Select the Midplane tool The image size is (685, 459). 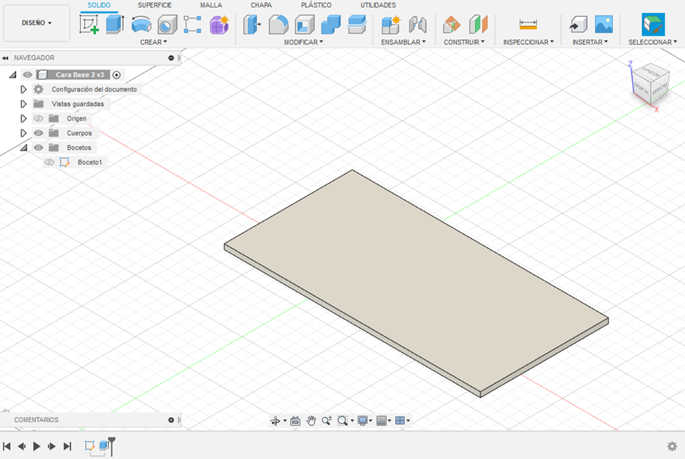(478, 24)
